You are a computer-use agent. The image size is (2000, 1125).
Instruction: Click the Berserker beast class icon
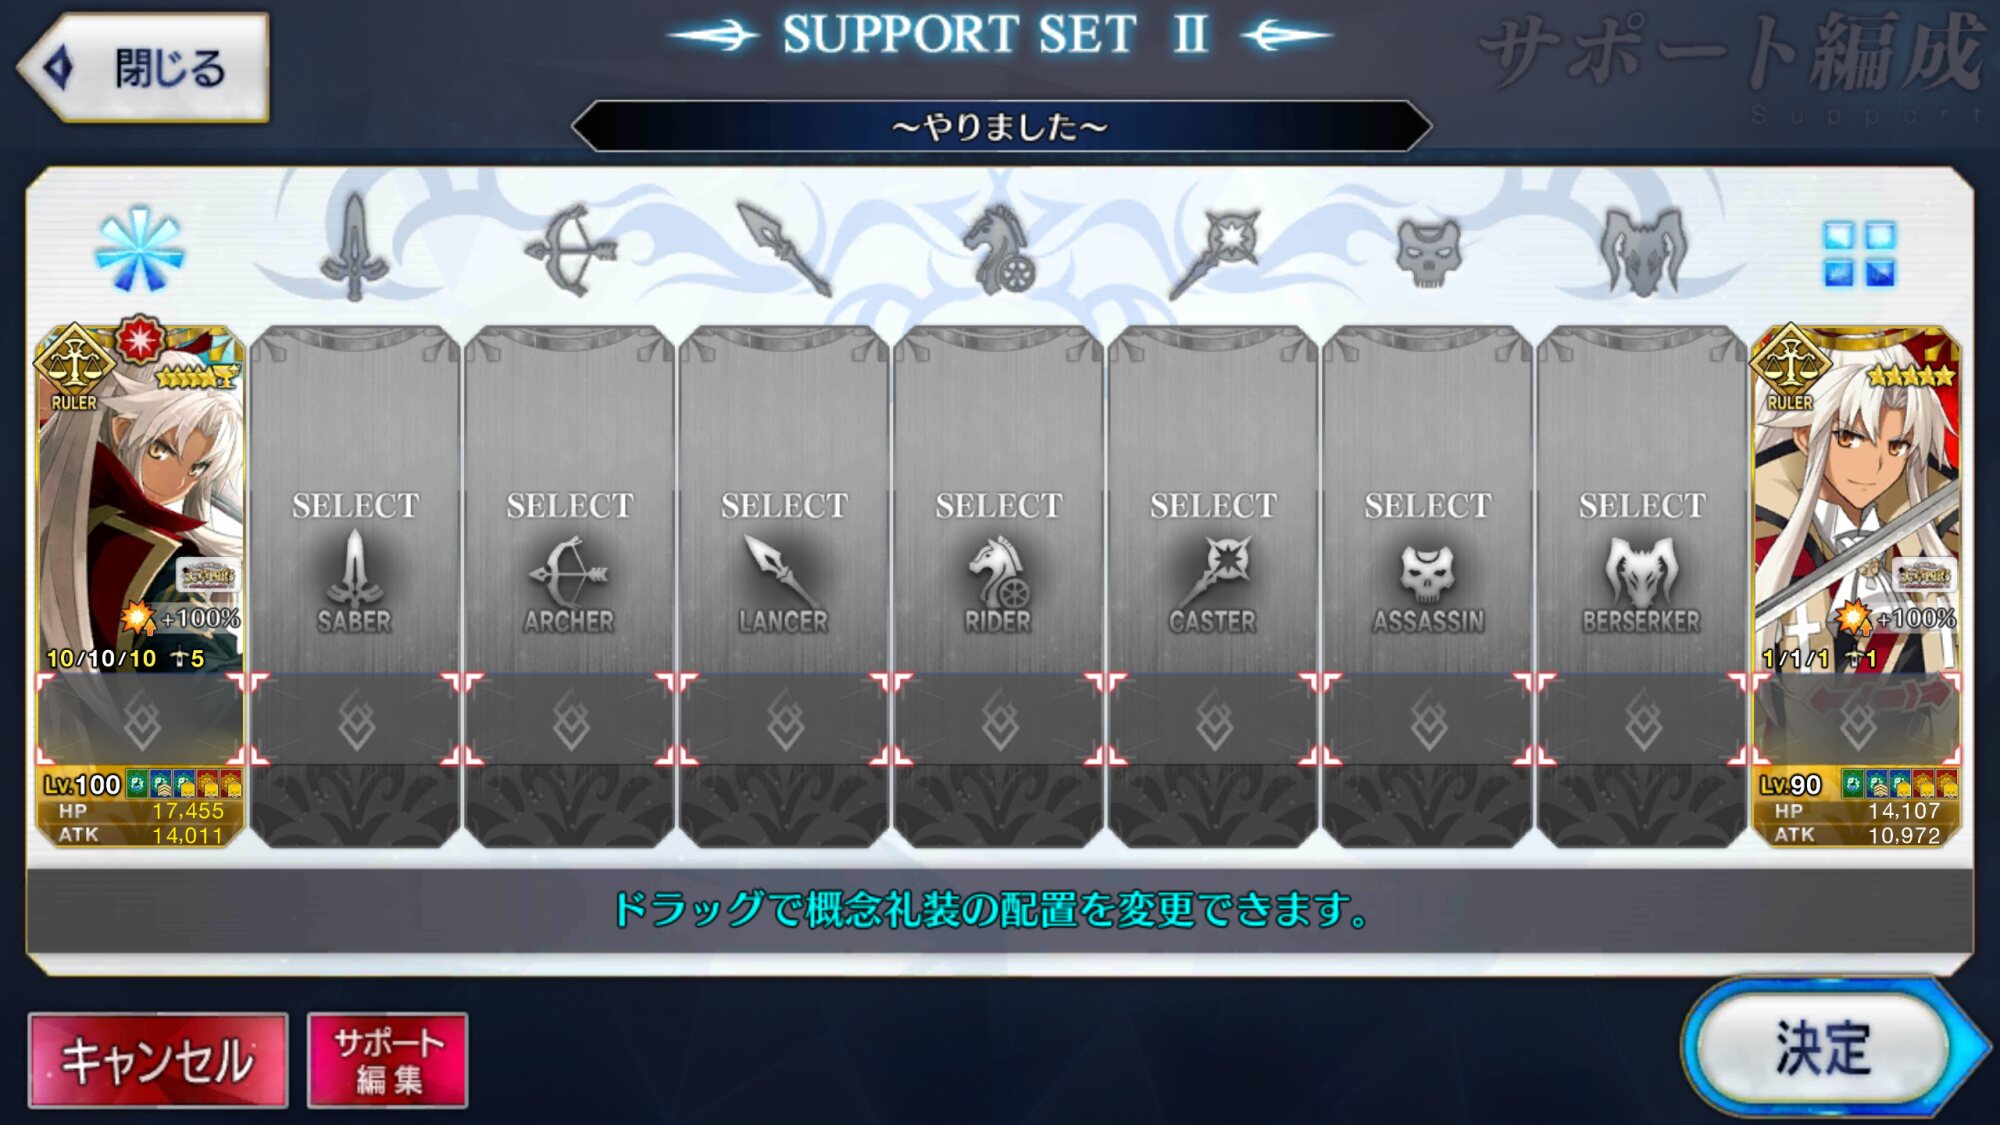(1643, 252)
